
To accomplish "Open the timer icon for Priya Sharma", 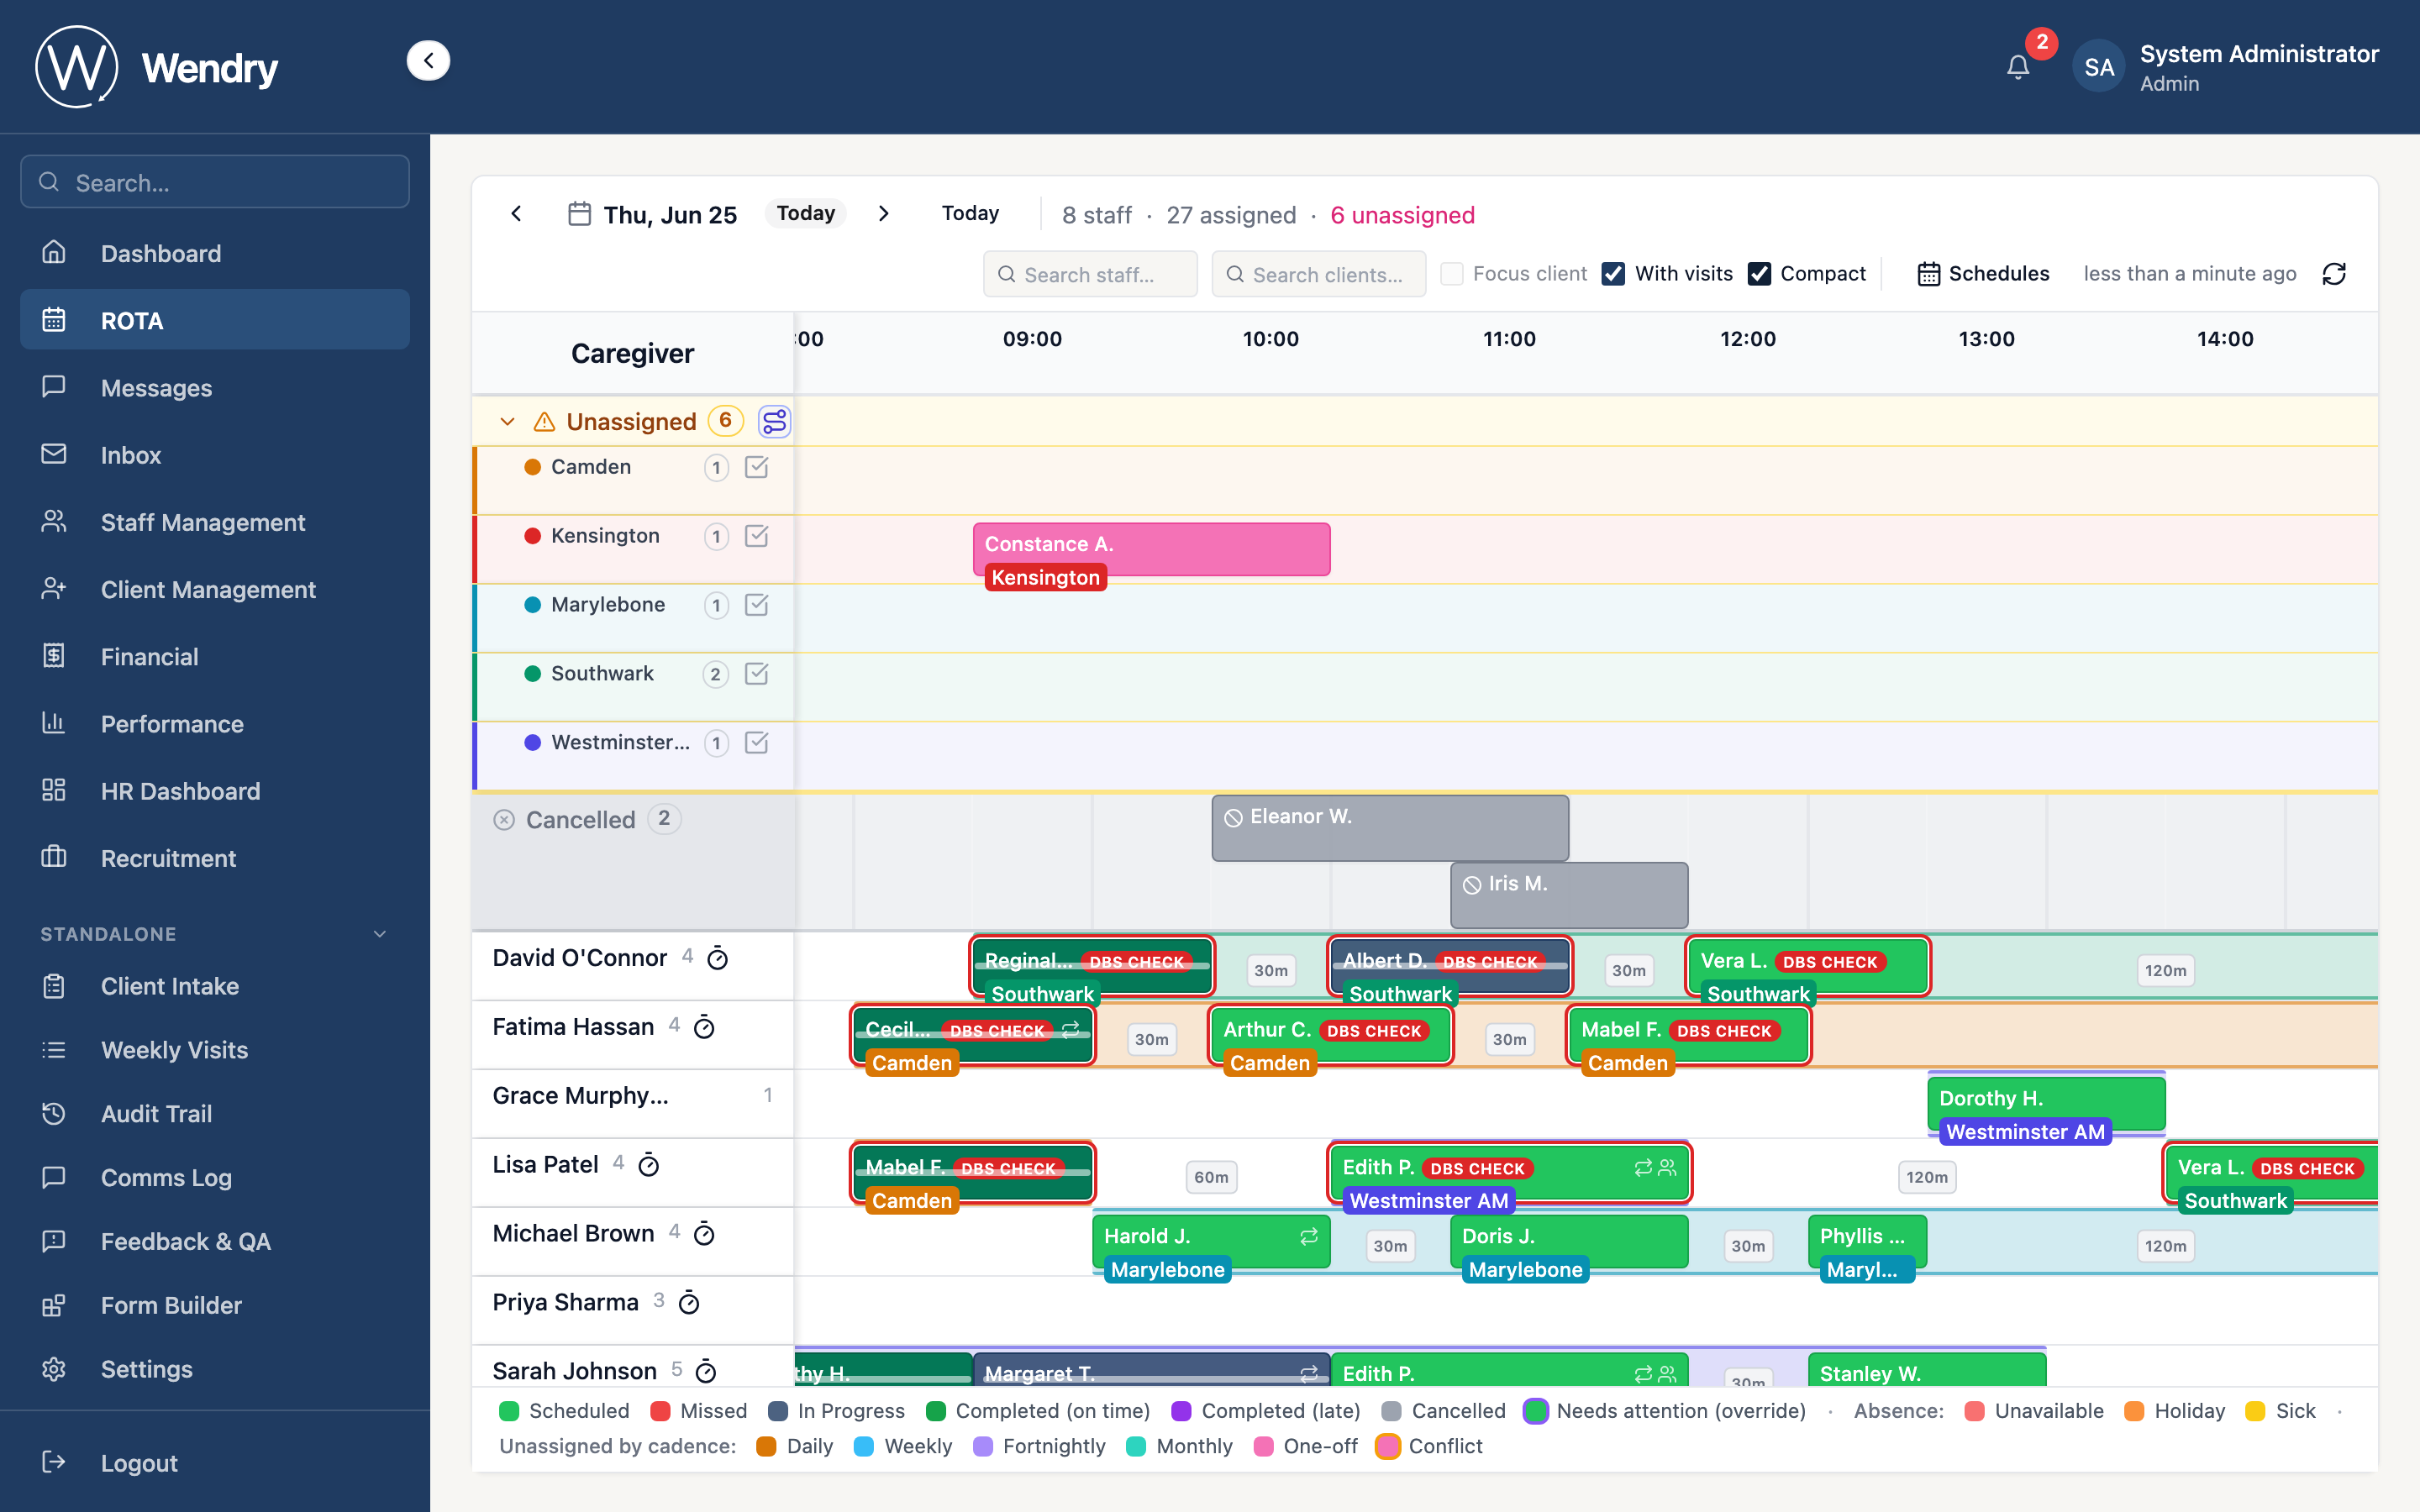I will pyautogui.click(x=689, y=1303).
